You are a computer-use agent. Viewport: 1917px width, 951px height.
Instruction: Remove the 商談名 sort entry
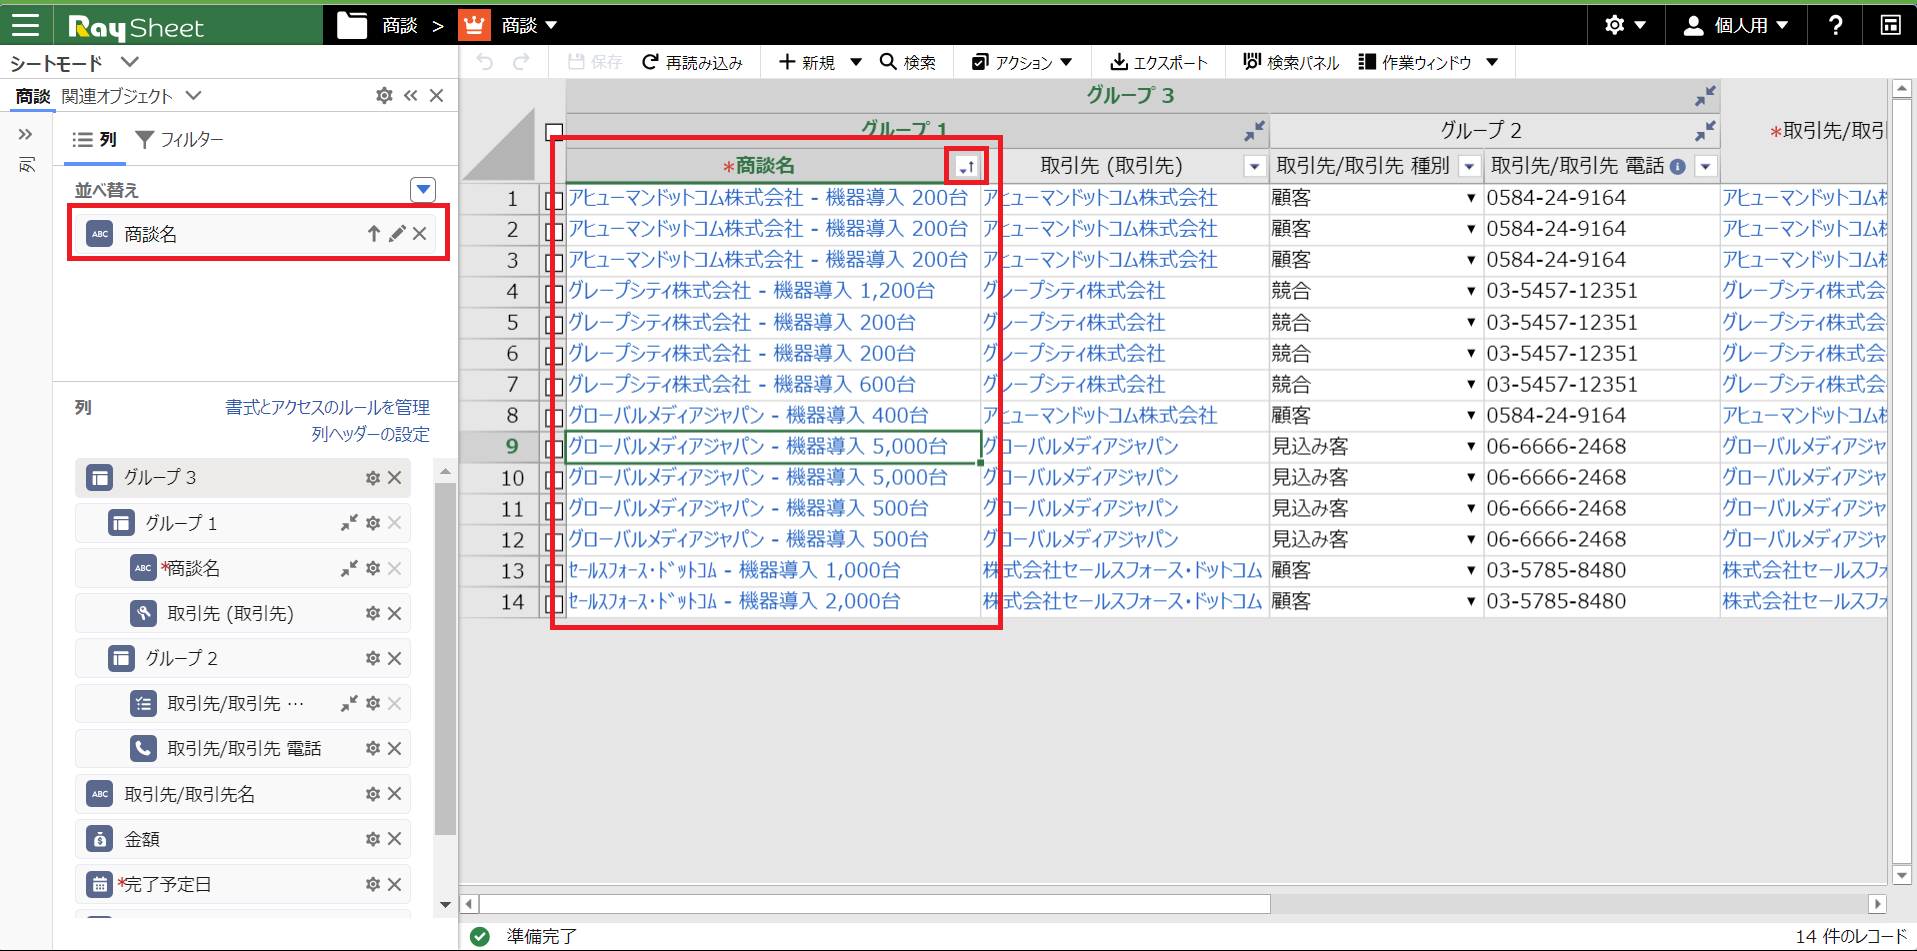coord(420,233)
